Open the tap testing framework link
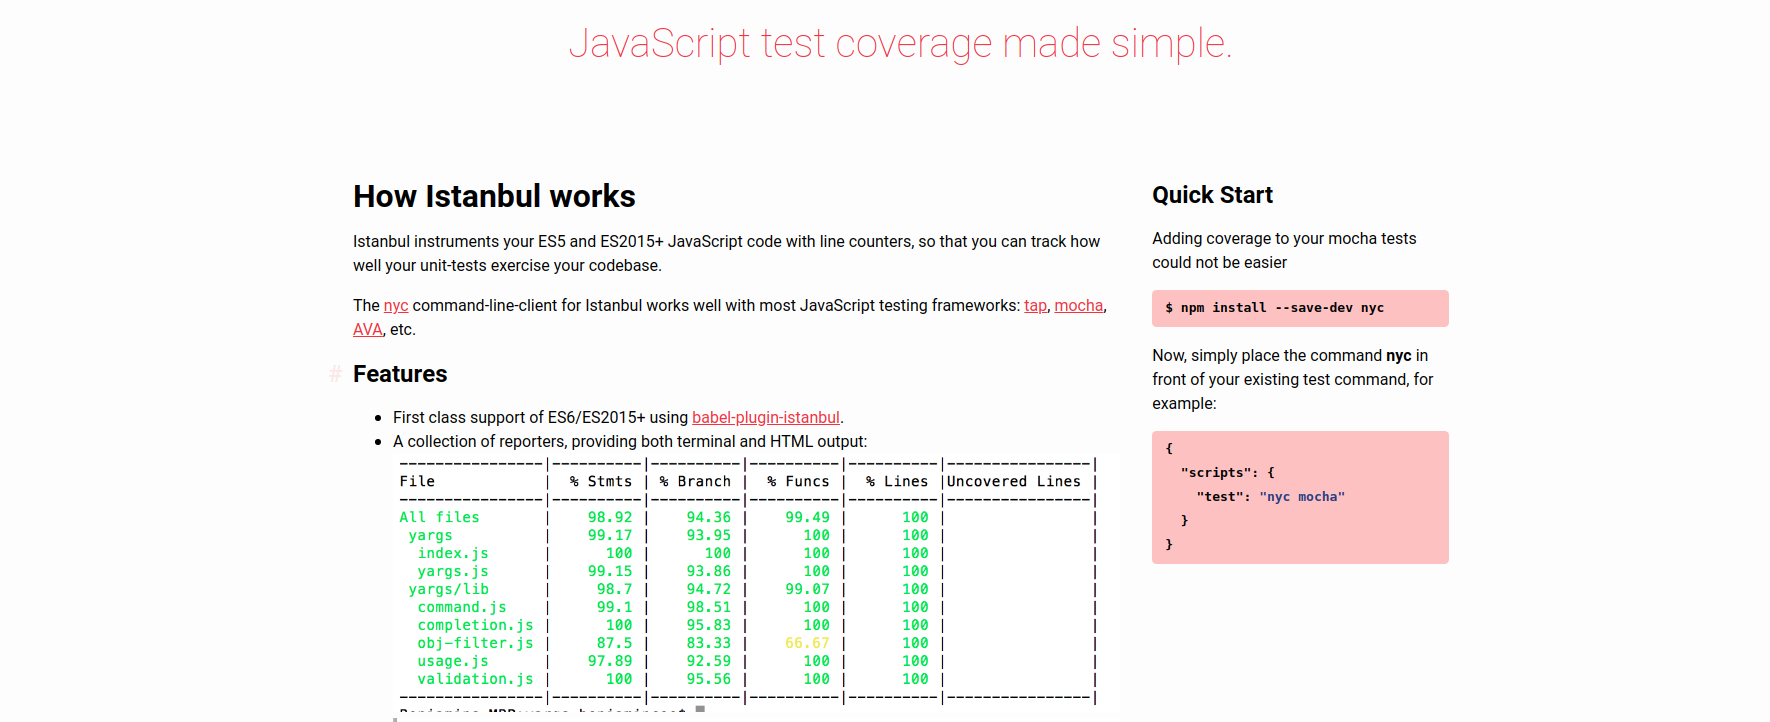Image resolution: width=1770 pixels, height=722 pixels. [1035, 306]
